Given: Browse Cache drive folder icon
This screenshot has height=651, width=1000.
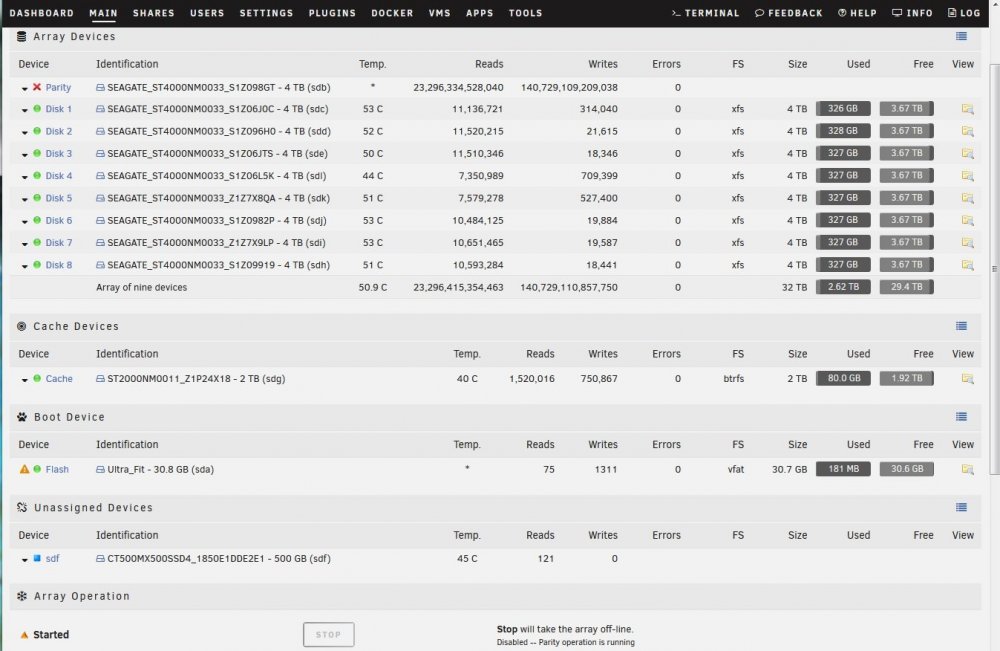Looking at the screenshot, I should [x=967, y=379].
